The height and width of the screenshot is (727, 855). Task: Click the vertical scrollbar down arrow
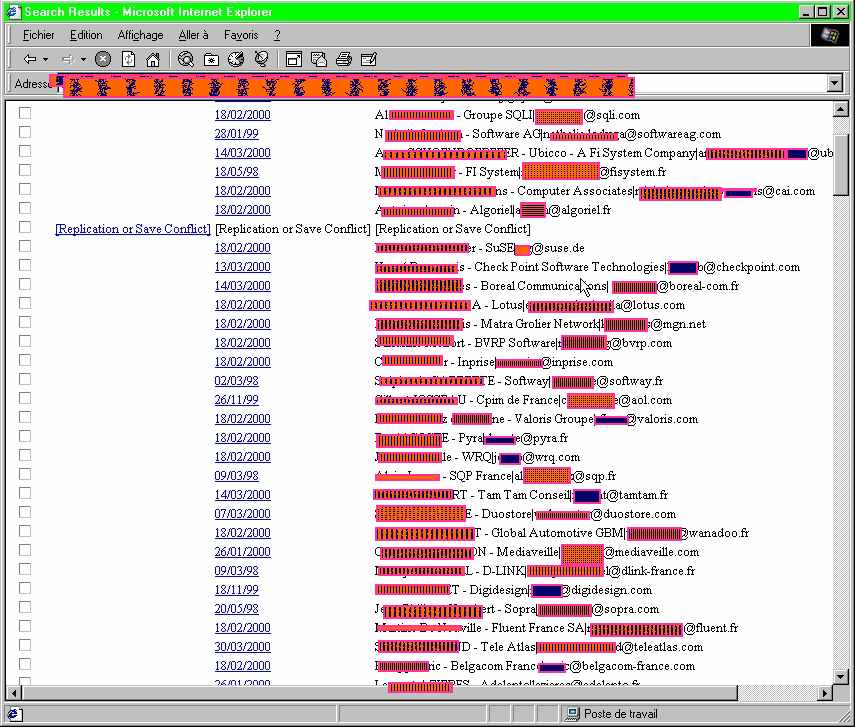(840, 677)
